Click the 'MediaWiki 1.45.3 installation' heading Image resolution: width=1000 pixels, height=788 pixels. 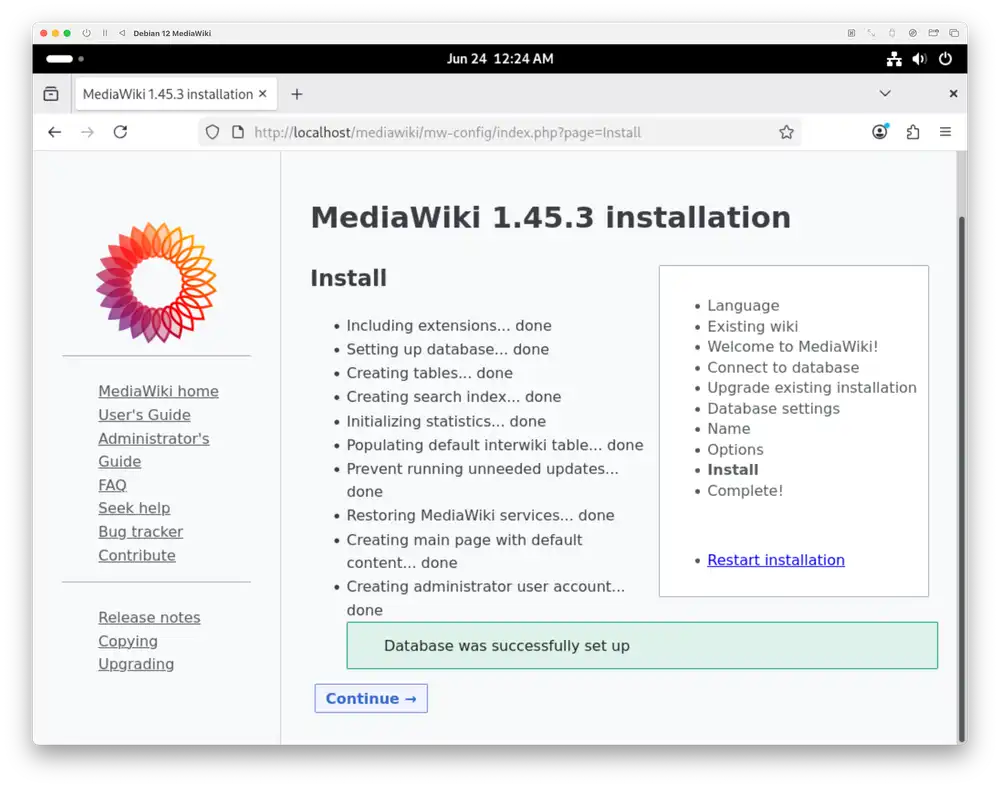(x=550, y=217)
